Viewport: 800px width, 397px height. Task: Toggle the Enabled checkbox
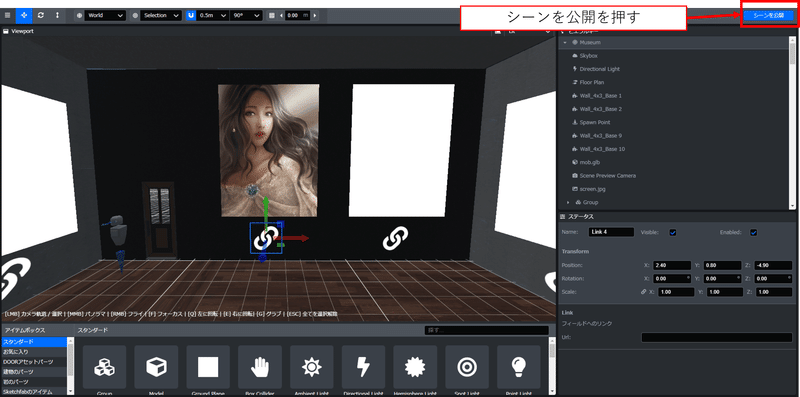coord(754,233)
